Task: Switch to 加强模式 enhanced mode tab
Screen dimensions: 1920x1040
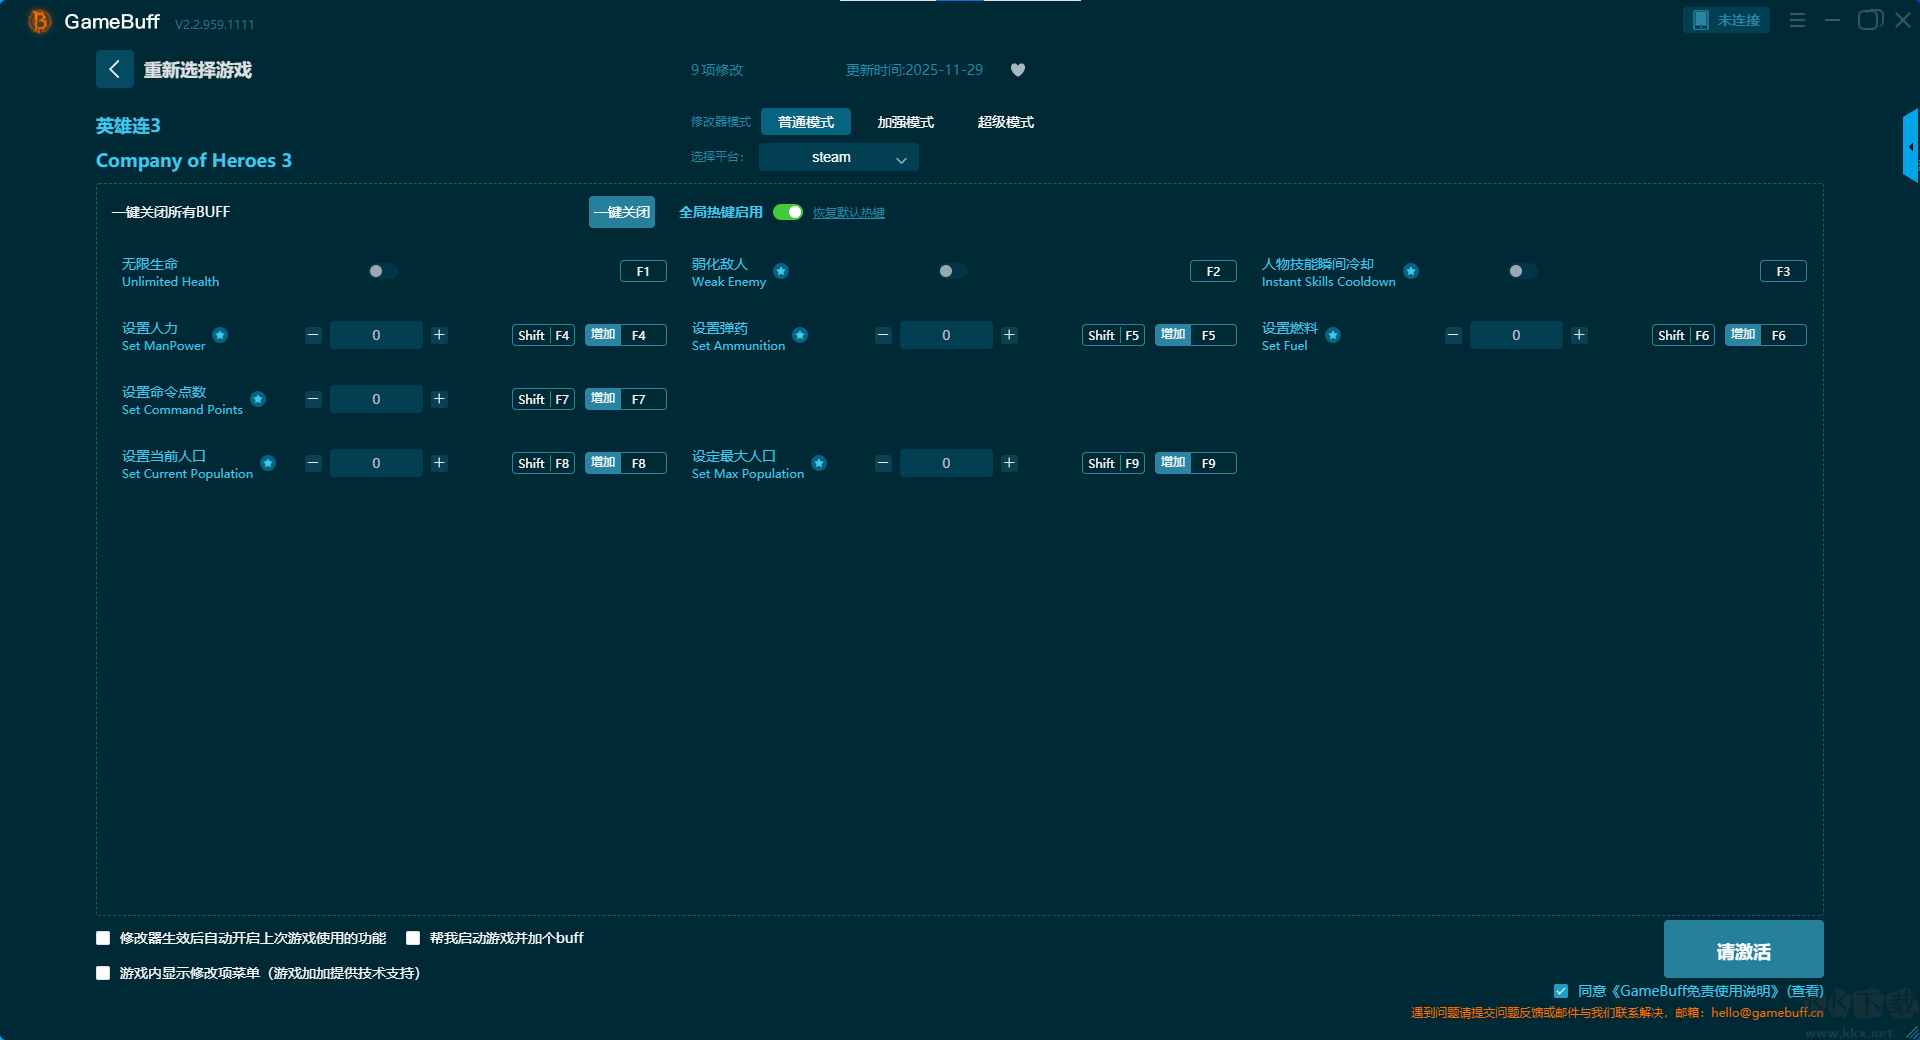Action: tap(905, 122)
